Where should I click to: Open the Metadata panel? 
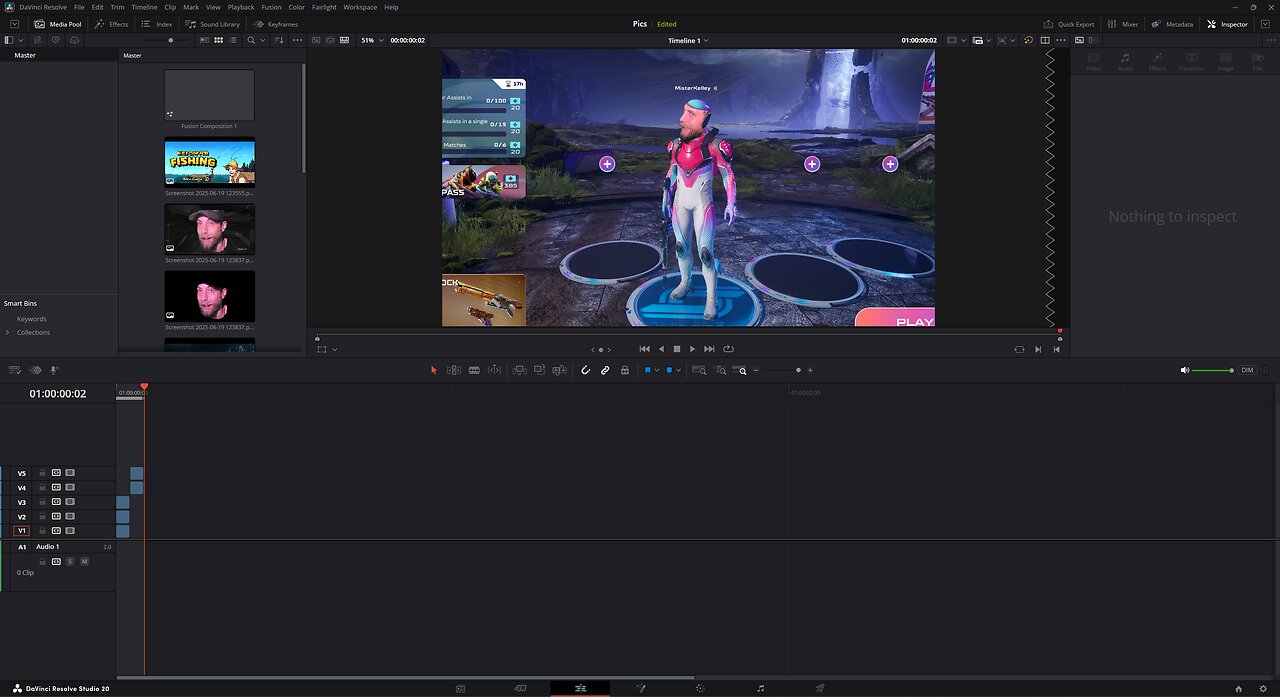(1172, 24)
